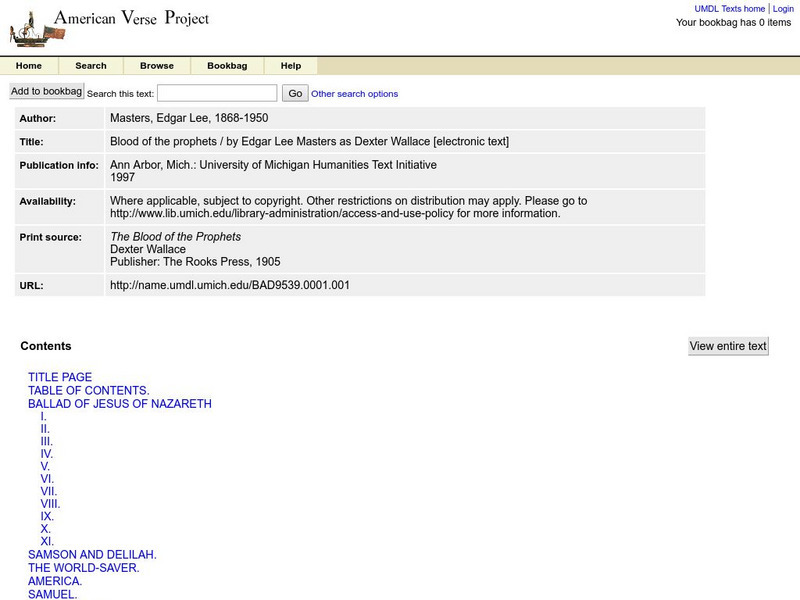Switch to the Search tab
This screenshot has width=800, height=600.
(x=91, y=65)
